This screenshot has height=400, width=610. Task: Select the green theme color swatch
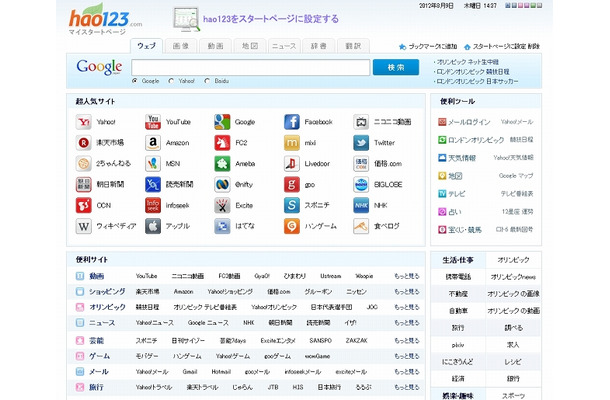[533, 5]
